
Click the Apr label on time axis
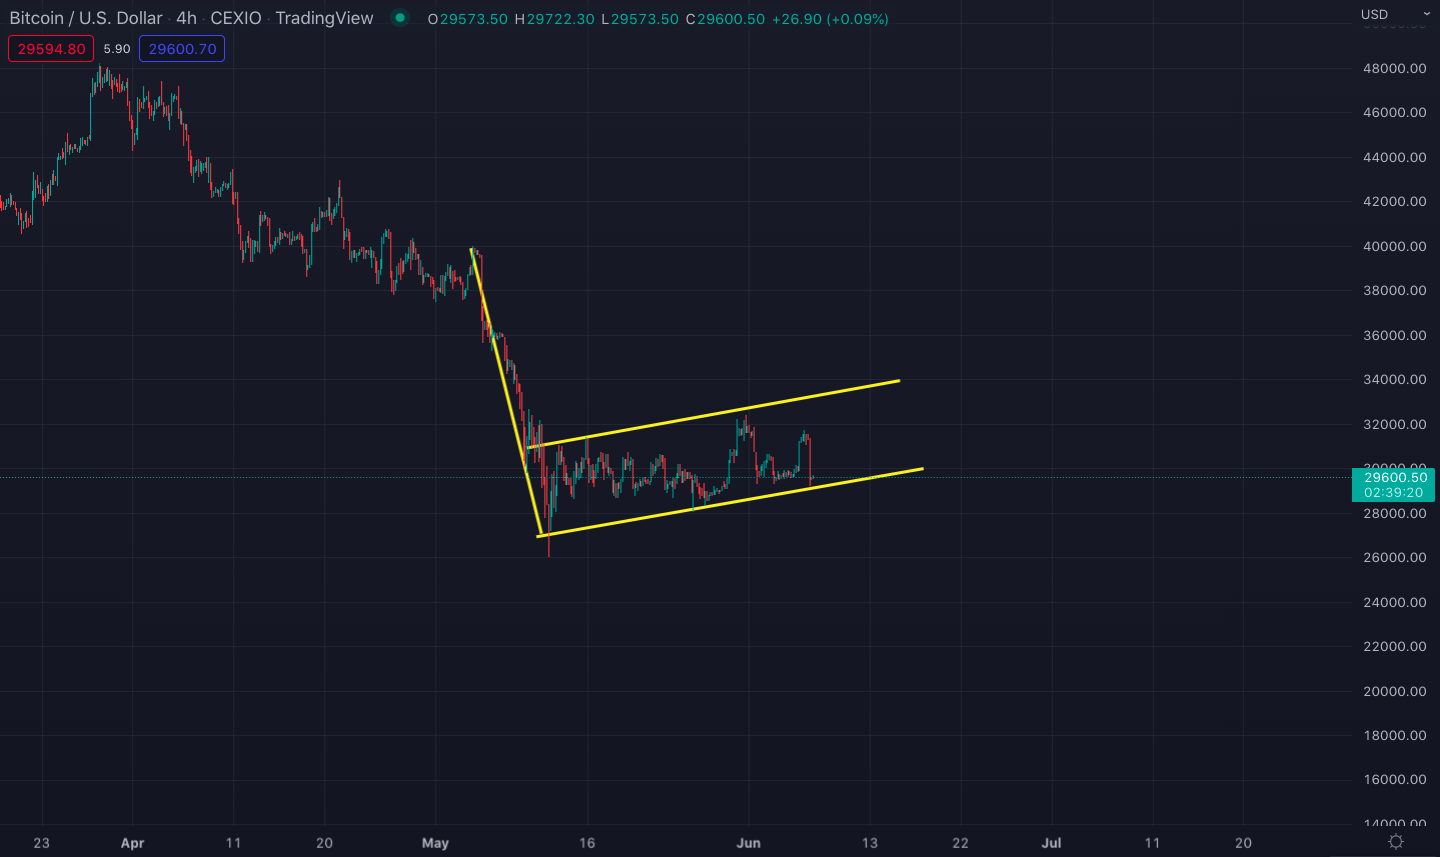pyautogui.click(x=132, y=843)
